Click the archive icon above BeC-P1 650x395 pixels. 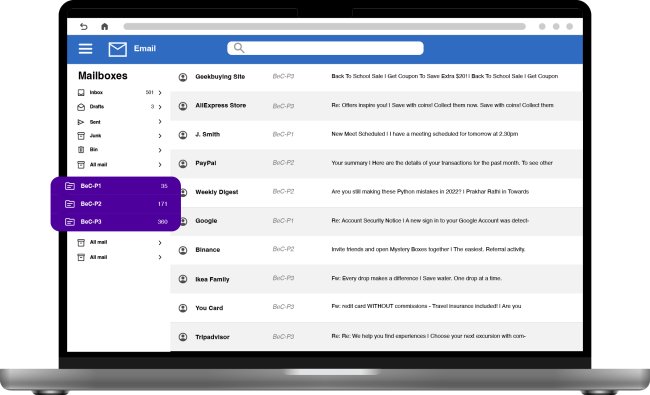[81, 165]
